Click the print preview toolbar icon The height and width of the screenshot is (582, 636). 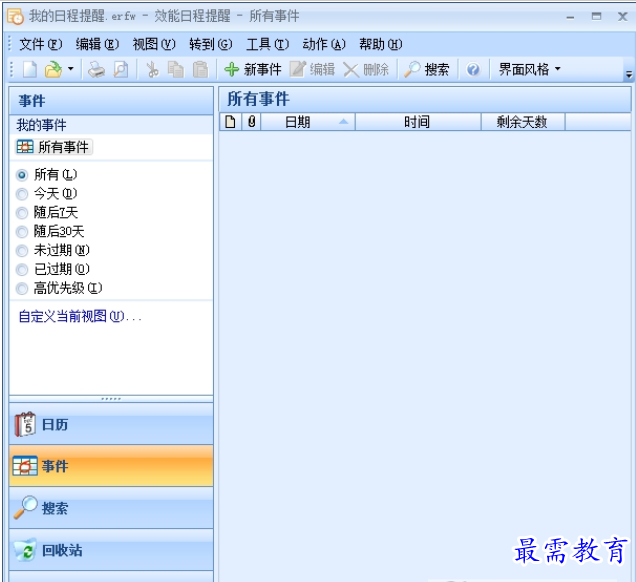coord(120,69)
